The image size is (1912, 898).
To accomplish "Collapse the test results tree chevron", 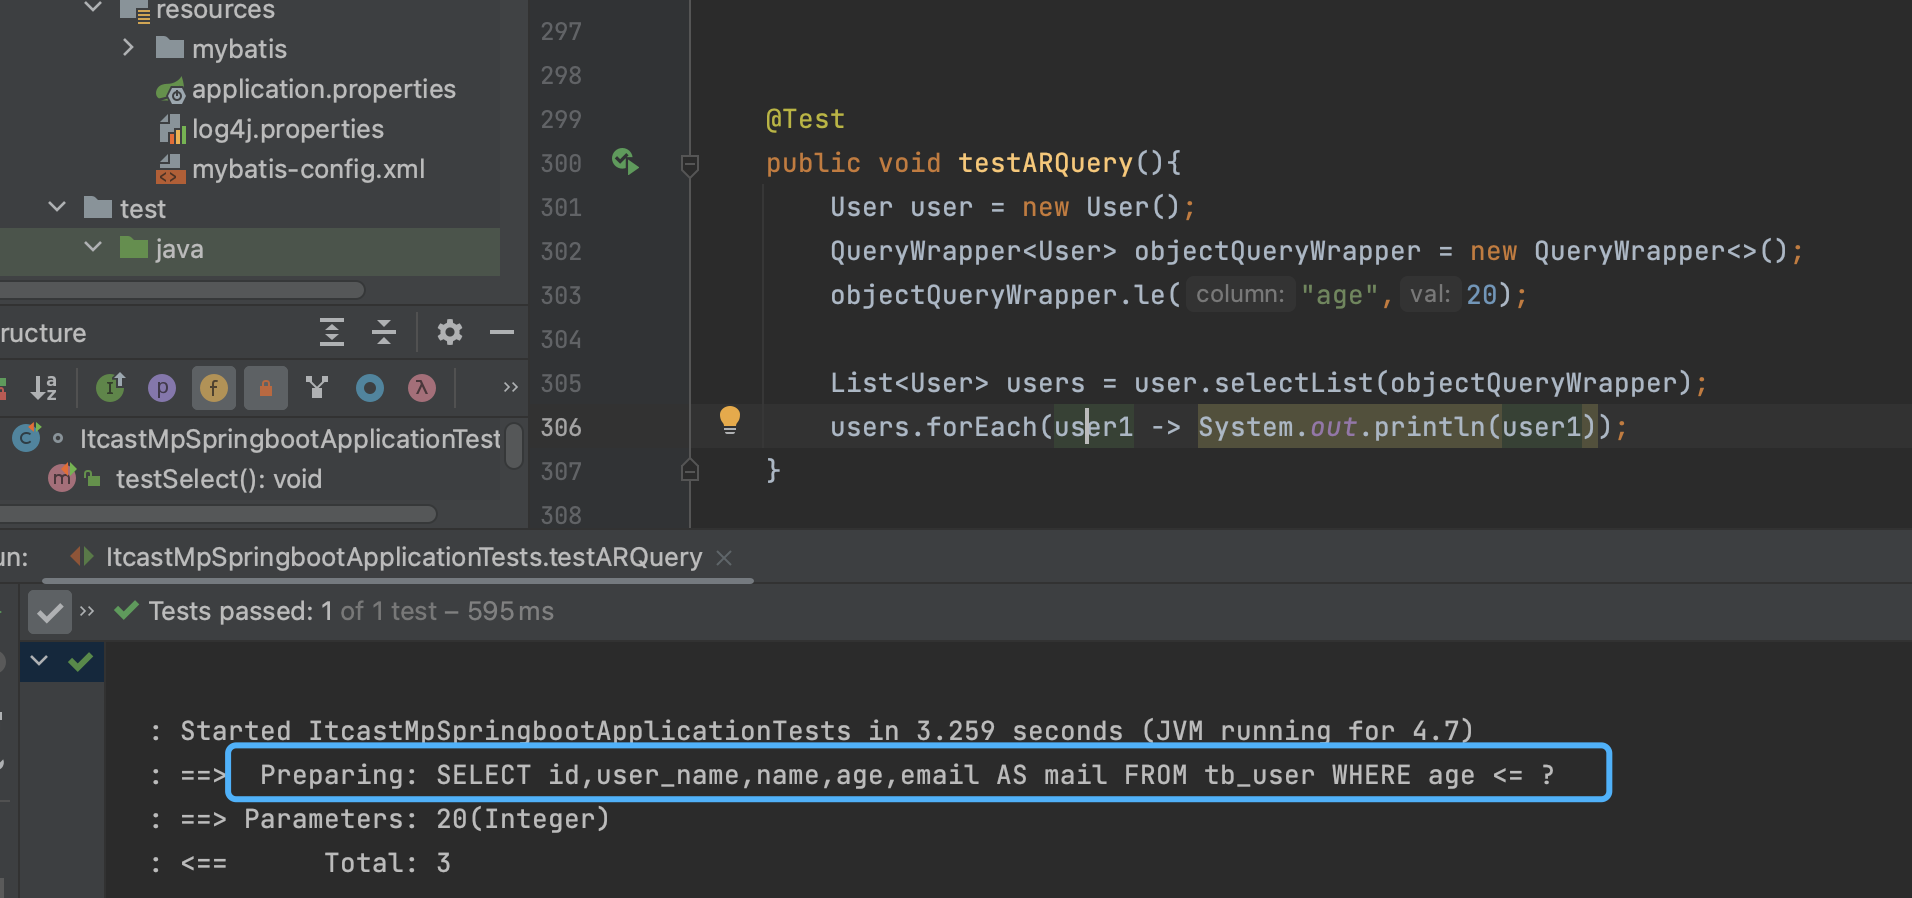I will [x=39, y=660].
